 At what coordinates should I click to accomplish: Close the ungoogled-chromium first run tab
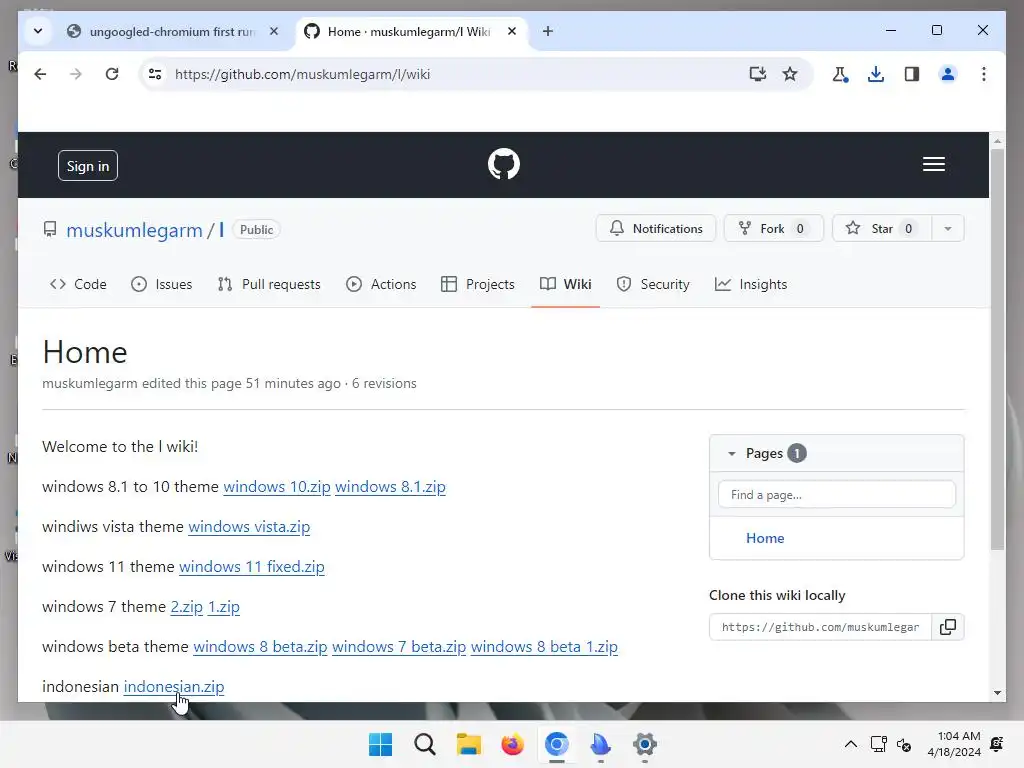click(274, 31)
